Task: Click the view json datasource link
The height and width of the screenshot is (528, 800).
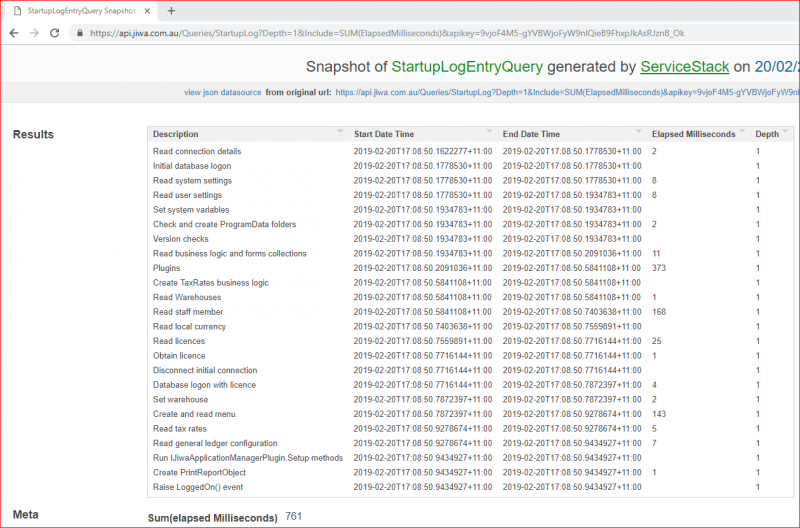Action: pyautogui.click(x=222, y=92)
